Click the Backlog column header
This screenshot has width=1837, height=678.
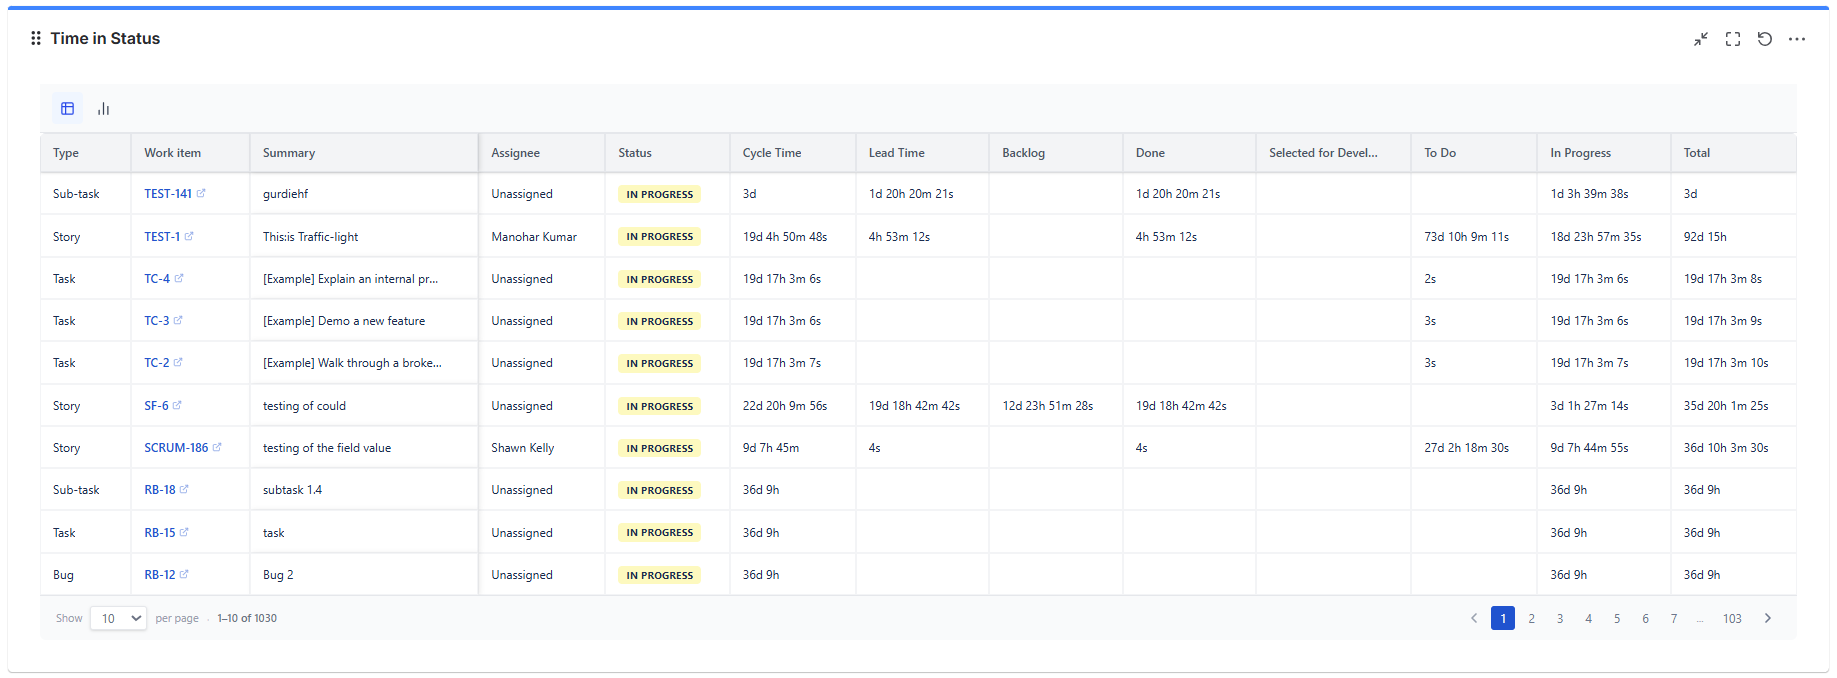pyautogui.click(x=1055, y=153)
